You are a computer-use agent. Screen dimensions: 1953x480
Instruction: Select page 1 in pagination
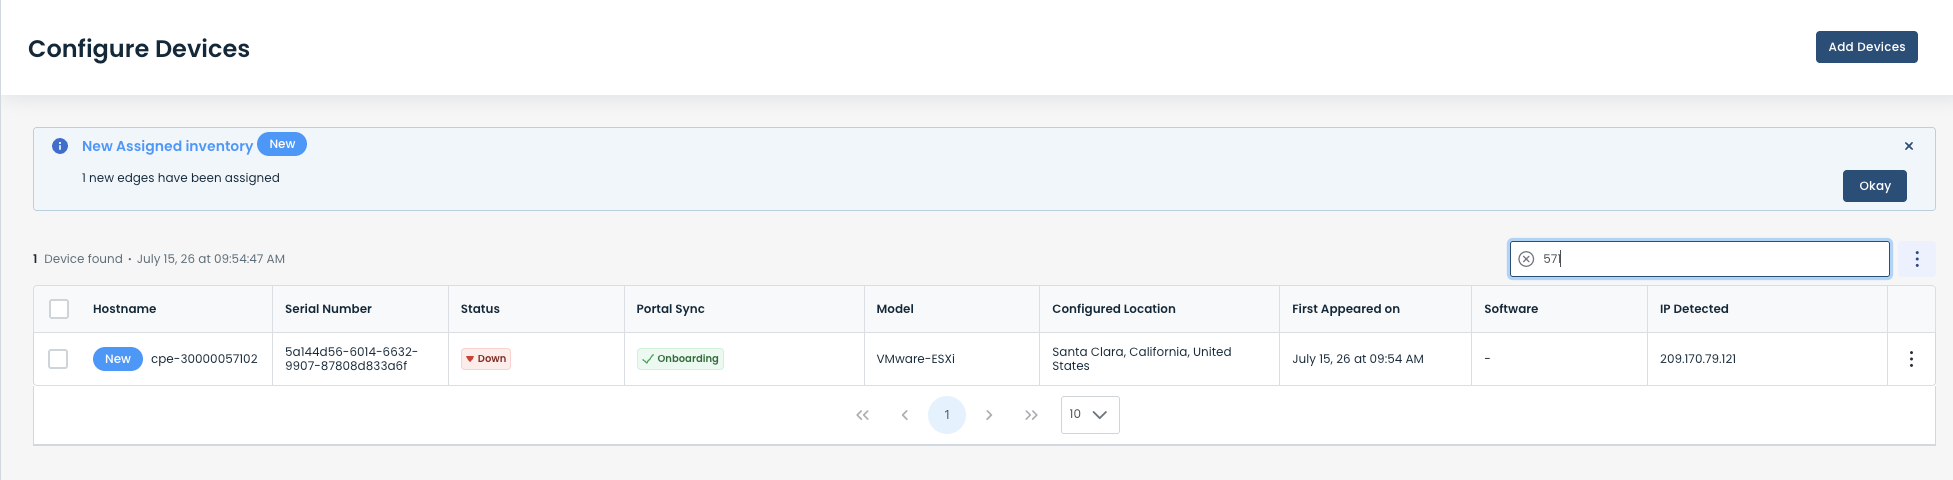947,415
